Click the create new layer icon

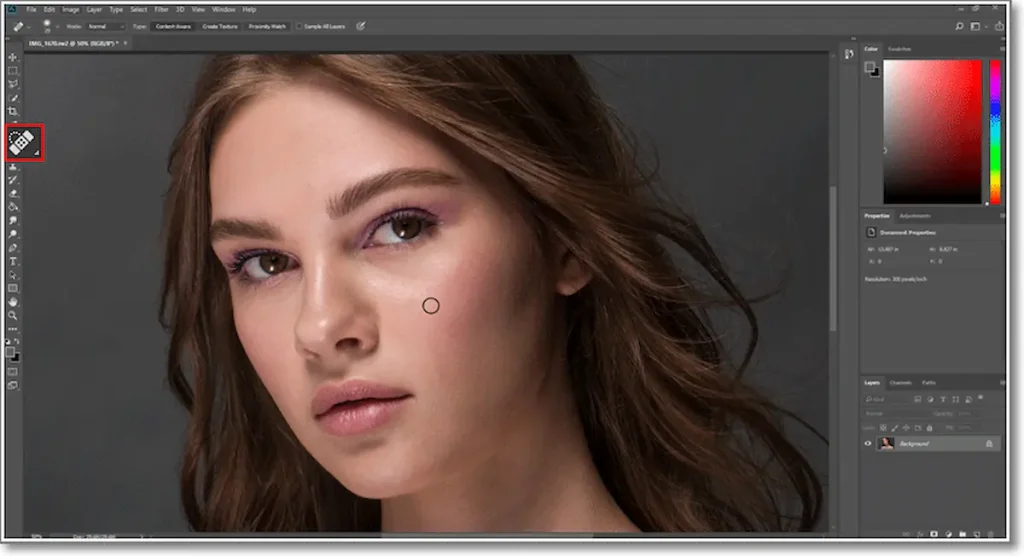click(x=976, y=534)
